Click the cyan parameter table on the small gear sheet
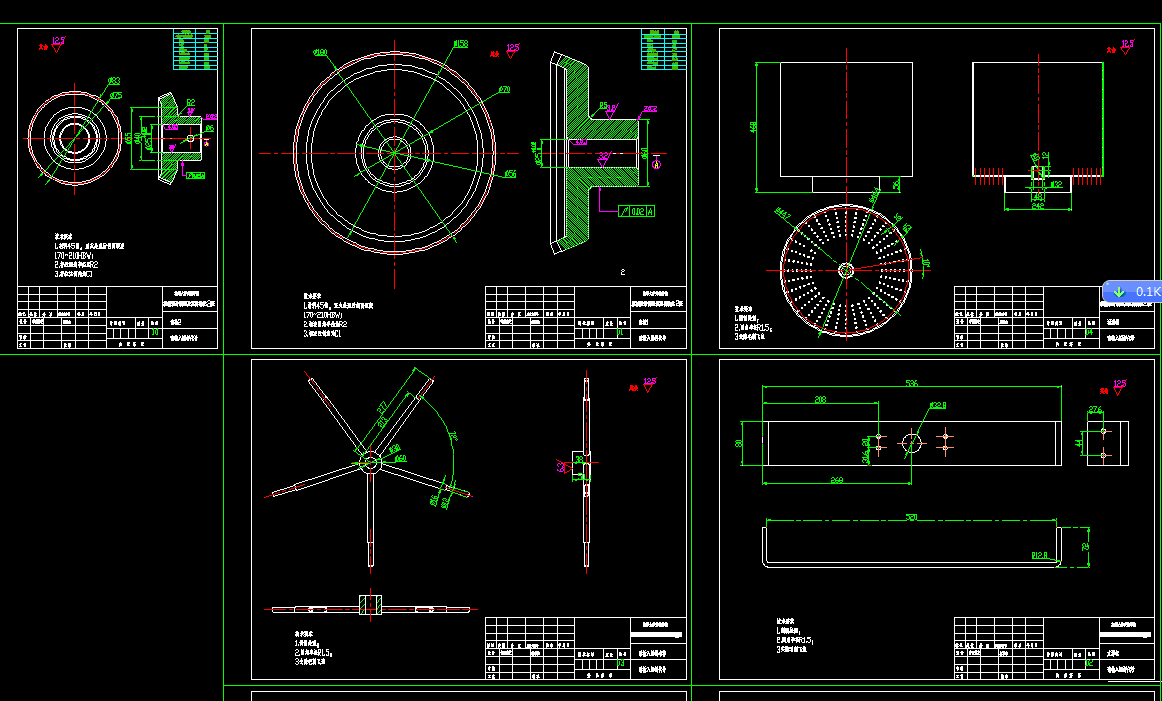Image resolution: width=1162 pixels, height=701 pixels. click(196, 49)
